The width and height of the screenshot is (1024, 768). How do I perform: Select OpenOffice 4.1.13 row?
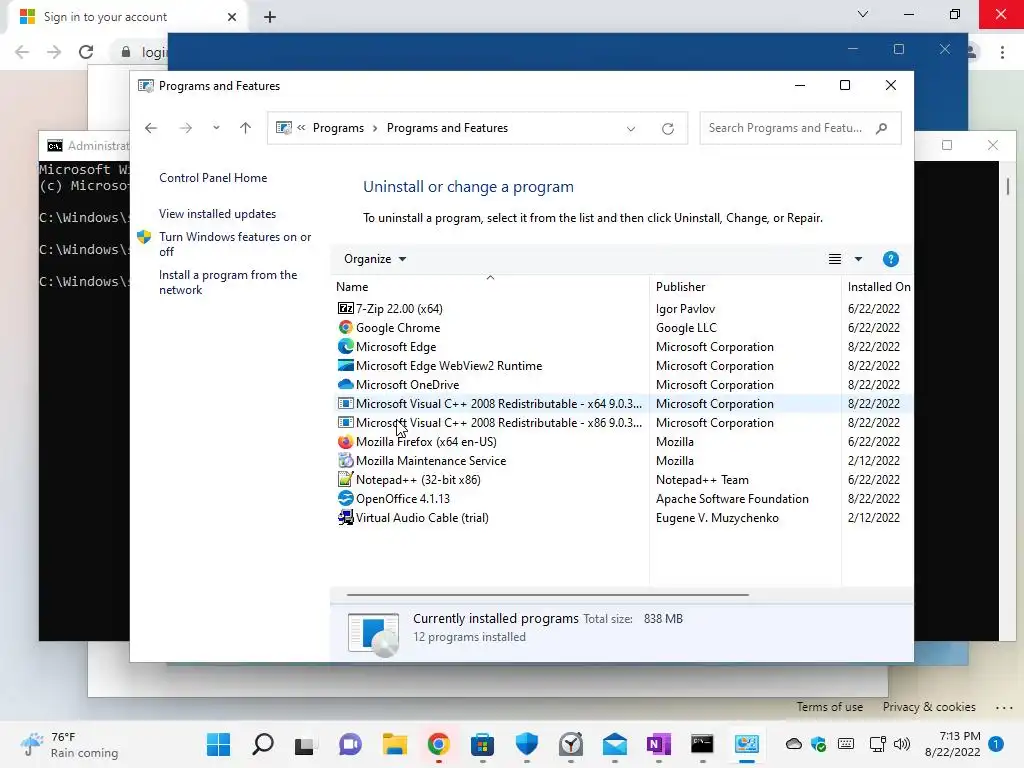(x=624, y=498)
